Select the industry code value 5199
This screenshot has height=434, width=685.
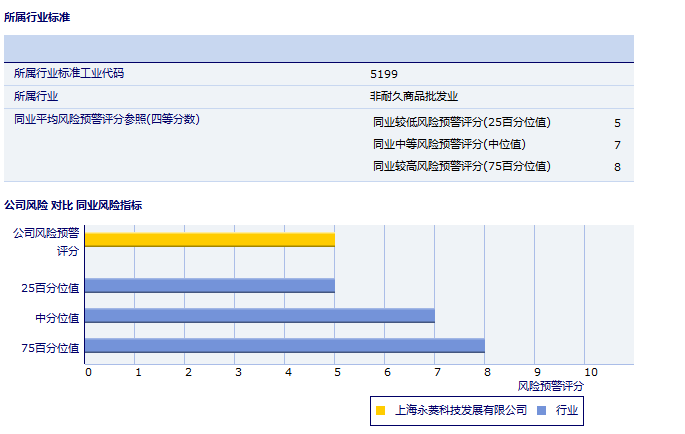[384, 74]
